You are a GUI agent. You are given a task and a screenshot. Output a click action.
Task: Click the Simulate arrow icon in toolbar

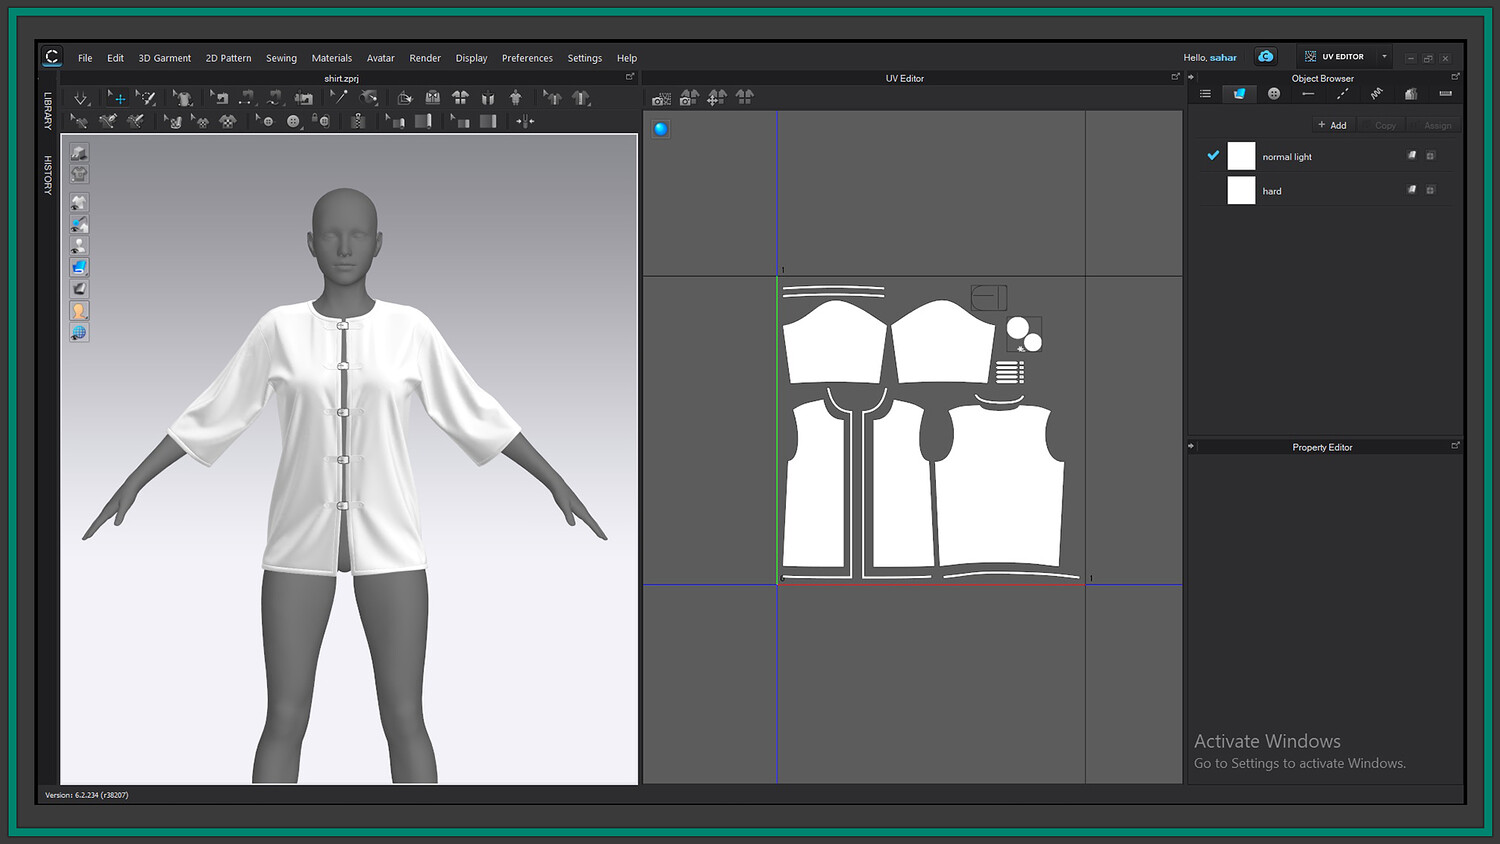coord(81,98)
